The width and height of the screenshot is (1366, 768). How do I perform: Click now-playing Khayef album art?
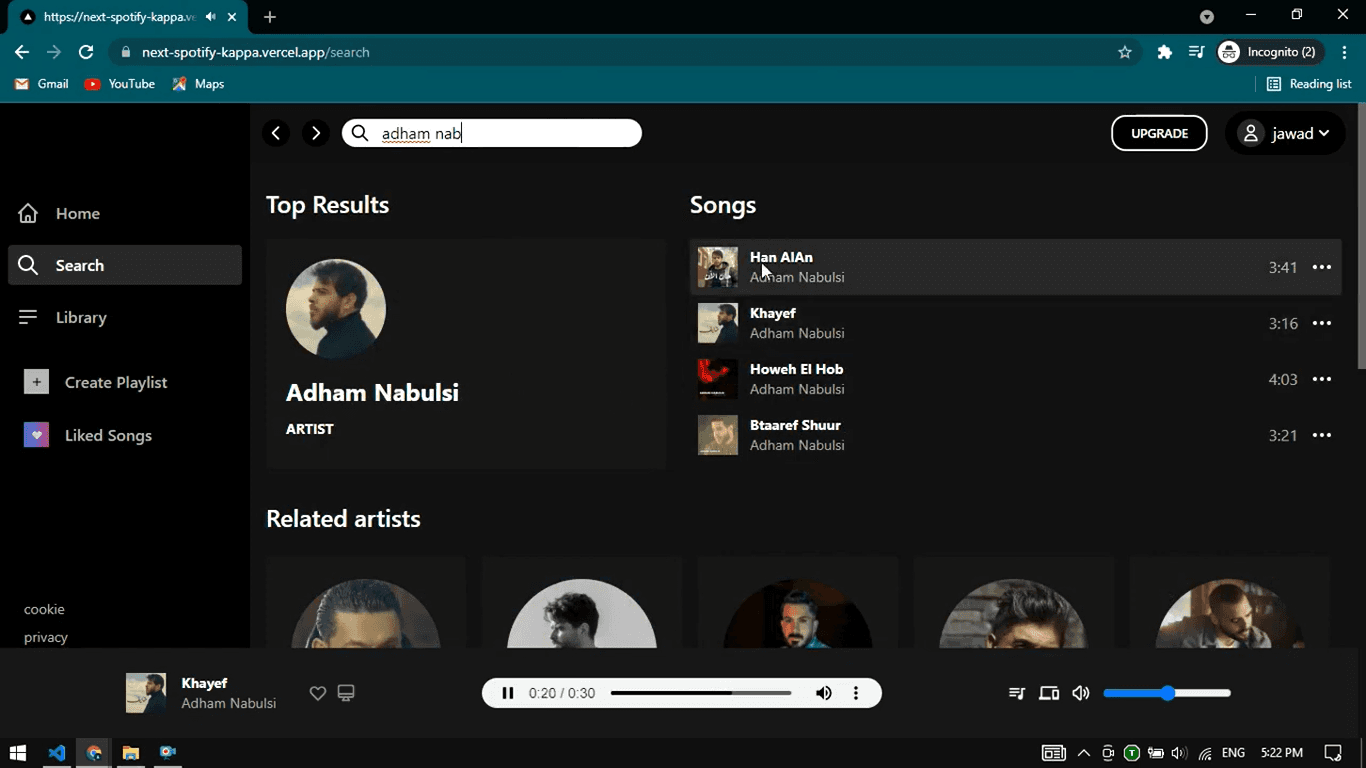point(146,693)
